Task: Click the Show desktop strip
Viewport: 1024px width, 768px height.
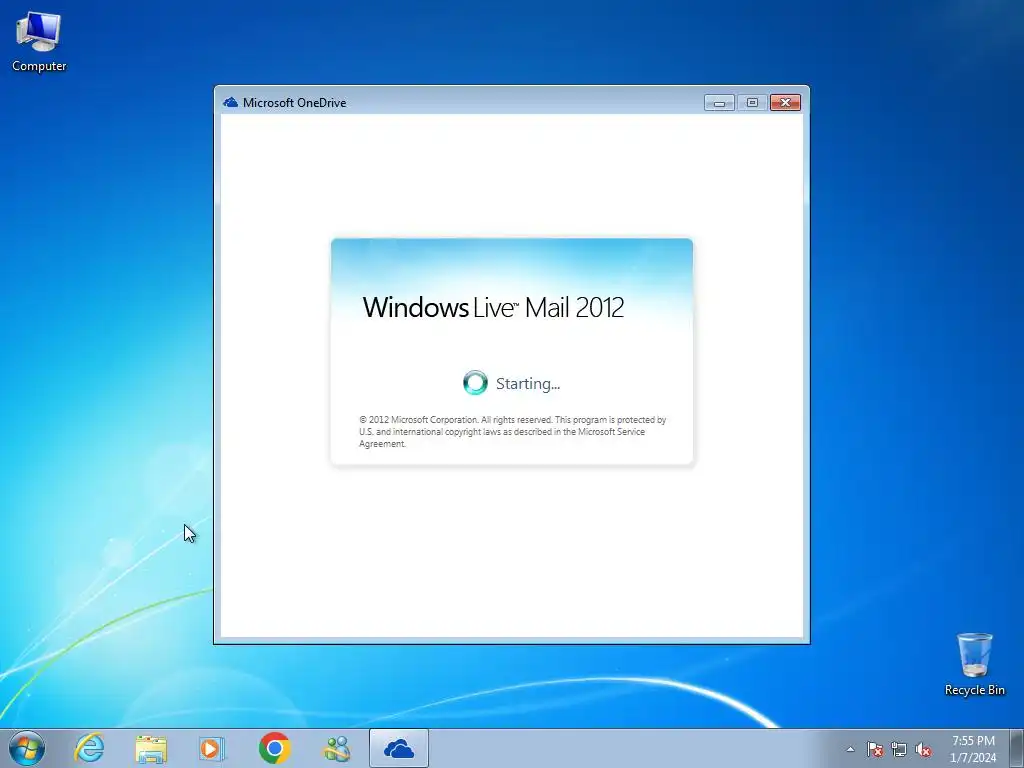Action: 1017,749
